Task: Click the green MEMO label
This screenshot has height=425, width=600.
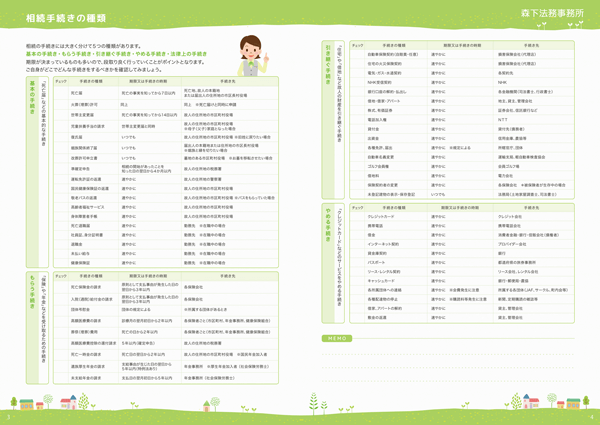Action: pyautogui.click(x=337, y=339)
